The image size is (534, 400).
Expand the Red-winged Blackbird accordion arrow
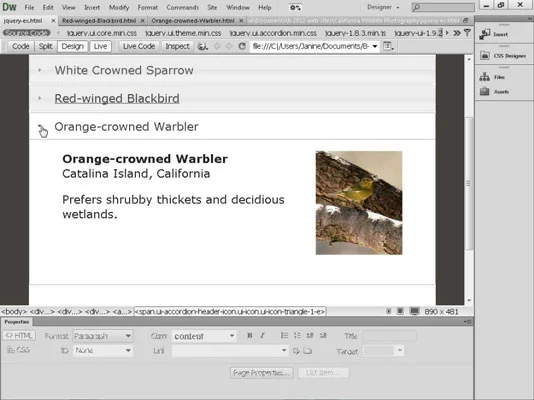pyautogui.click(x=40, y=98)
